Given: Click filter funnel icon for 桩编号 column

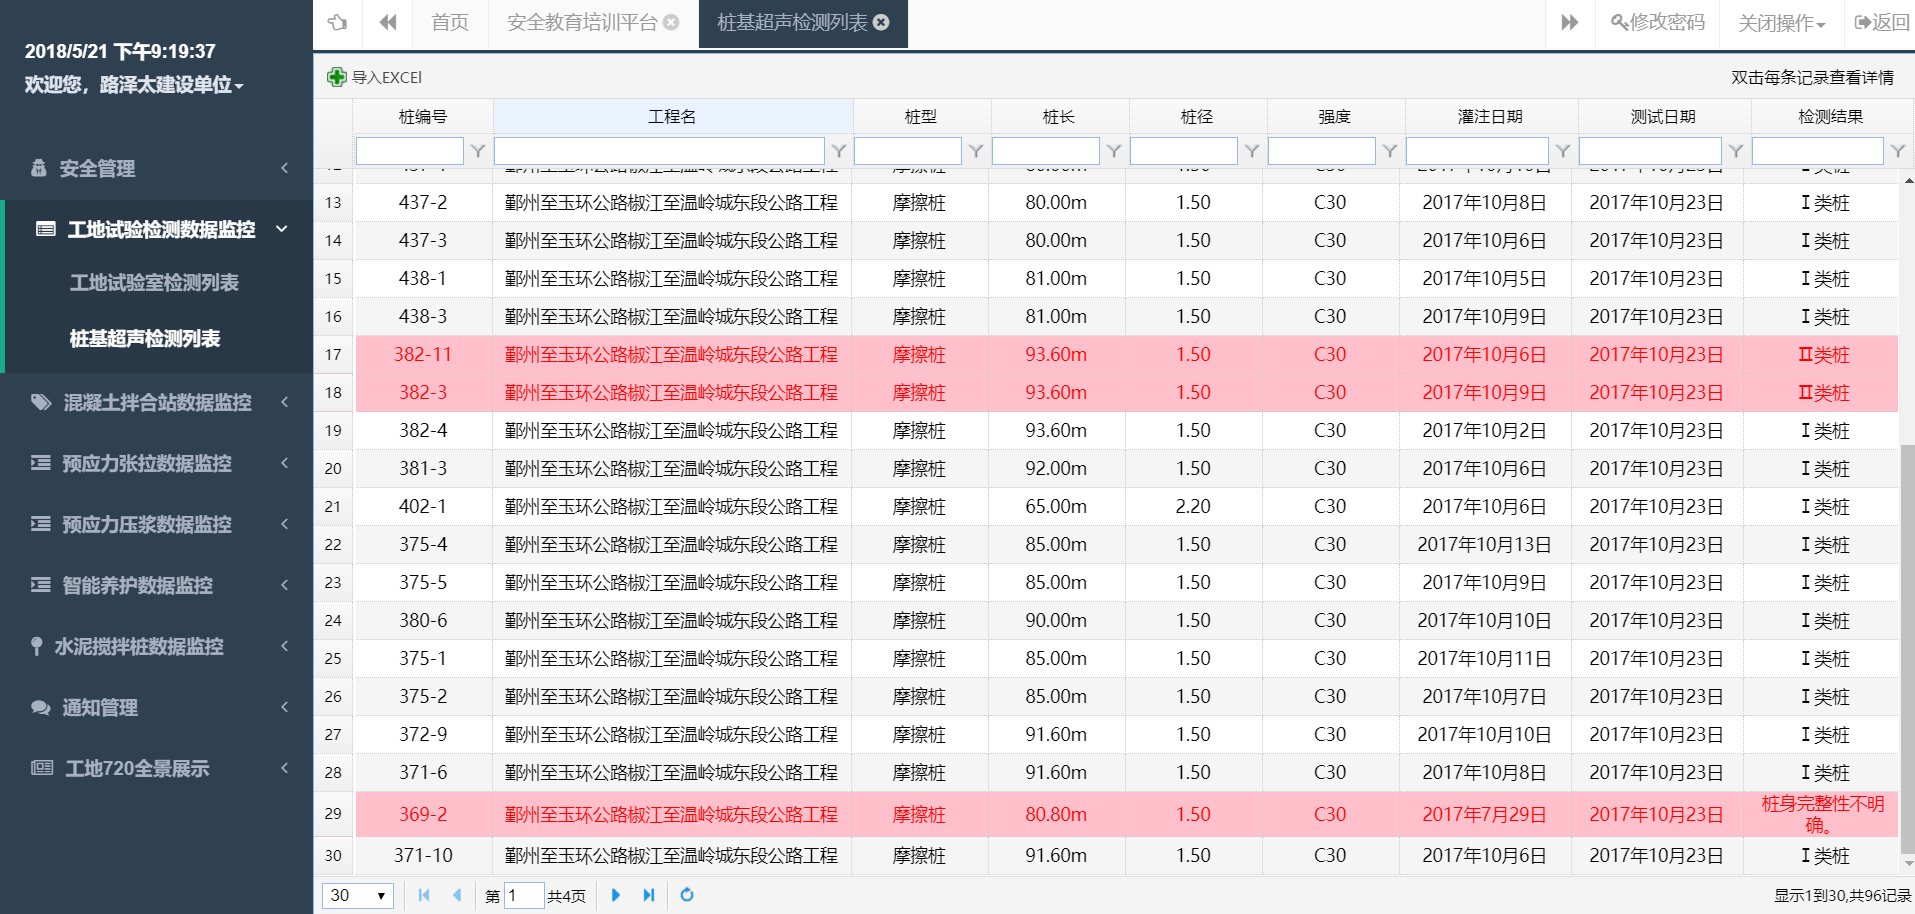Looking at the screenshot, I should [478, 151].
